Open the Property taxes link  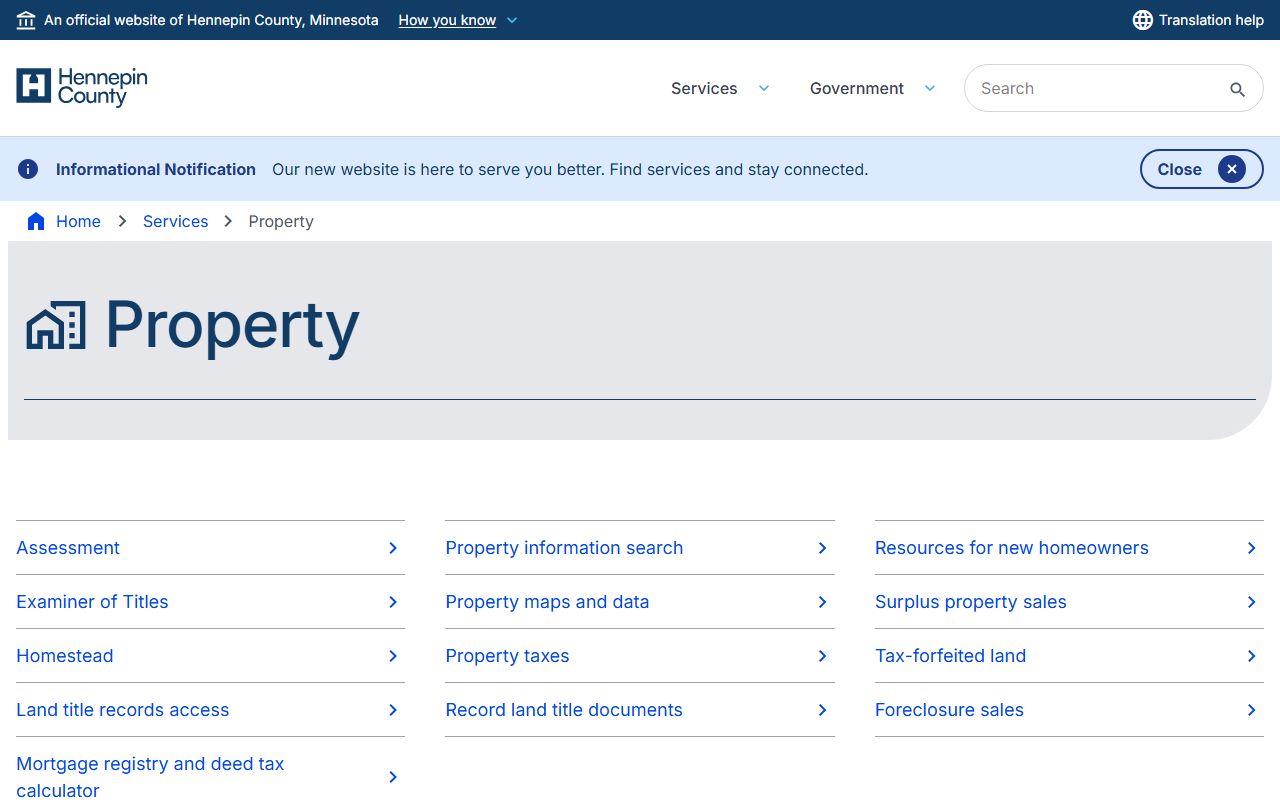(x=507, y=656)
